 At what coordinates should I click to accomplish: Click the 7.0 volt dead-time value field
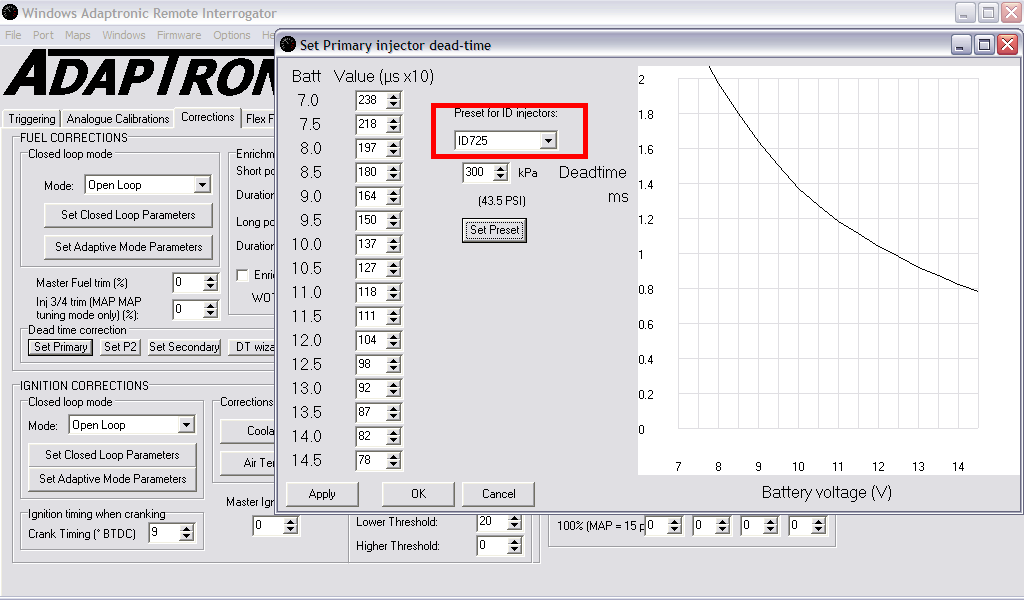[x=370, y=100]
